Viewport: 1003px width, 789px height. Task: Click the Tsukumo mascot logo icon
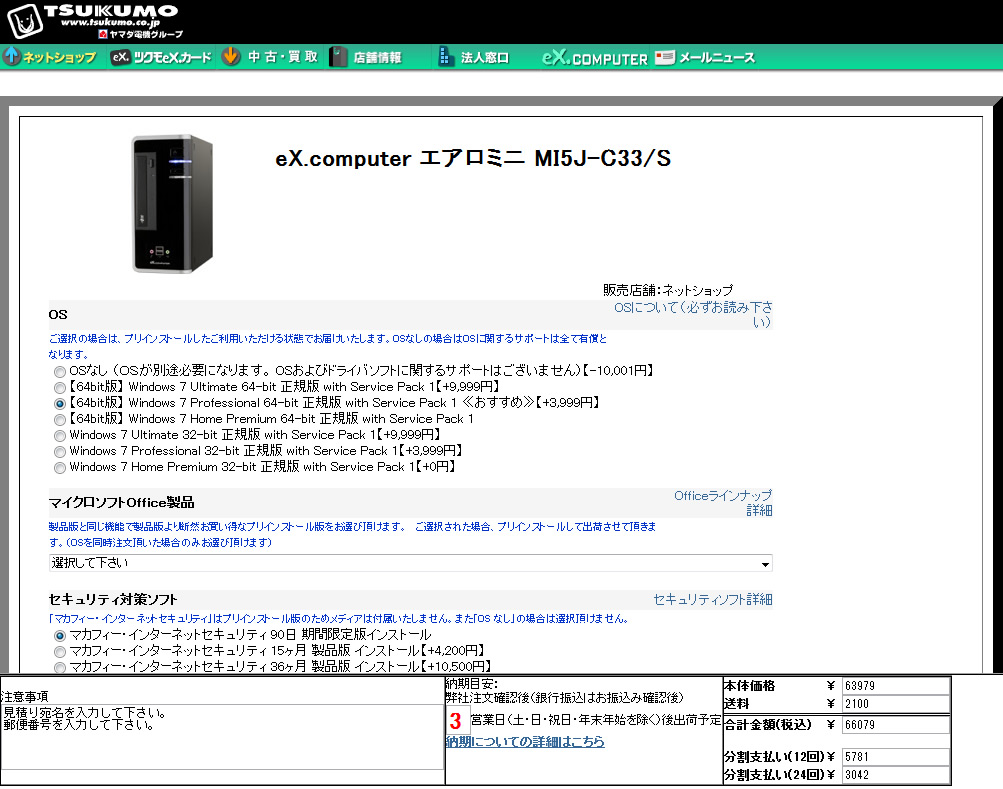click(x=25, y=20)
